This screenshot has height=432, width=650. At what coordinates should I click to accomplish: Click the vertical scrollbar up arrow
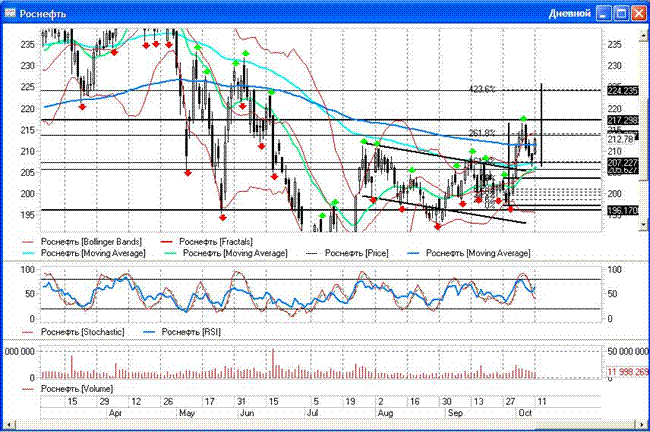(x=643, y=36)
